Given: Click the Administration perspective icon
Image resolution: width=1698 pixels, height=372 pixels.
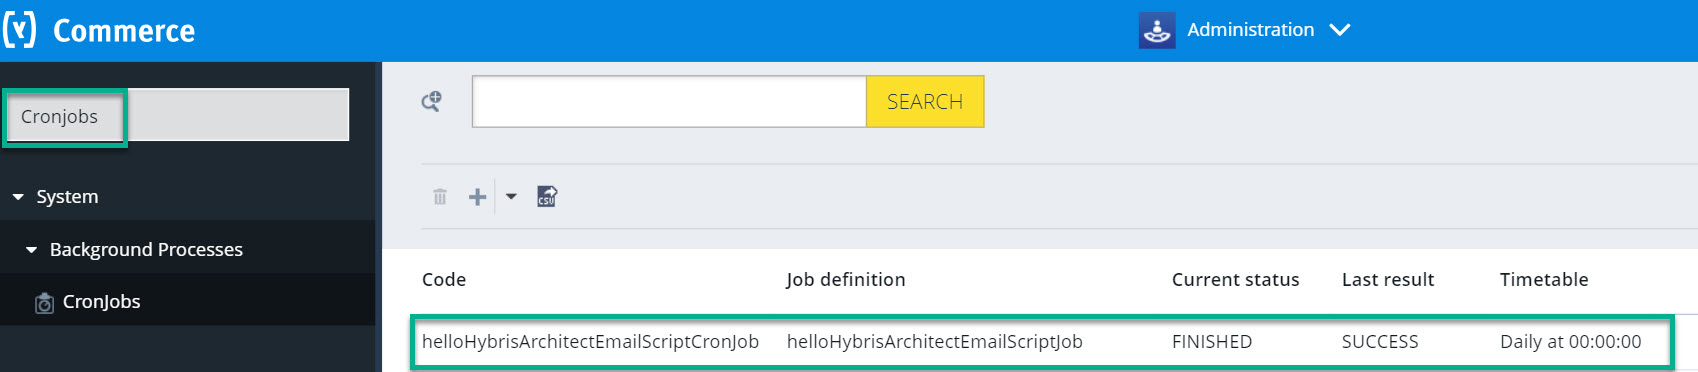Looking at the screenshot, I should (x=1157, y=30).
